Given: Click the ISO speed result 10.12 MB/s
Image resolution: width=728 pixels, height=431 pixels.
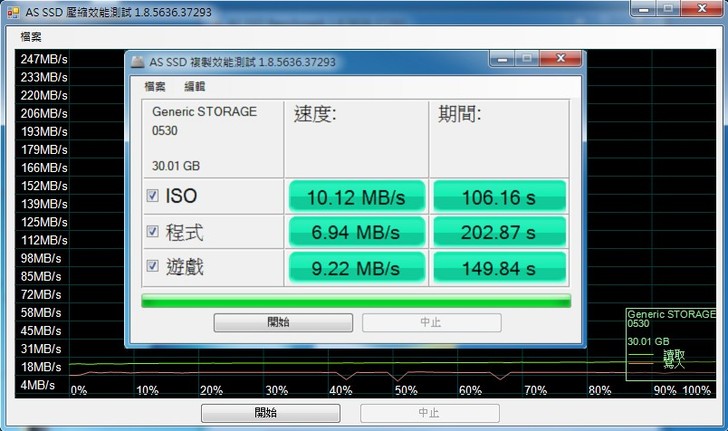Looking at the screenshot, I should tap(357, 196).
